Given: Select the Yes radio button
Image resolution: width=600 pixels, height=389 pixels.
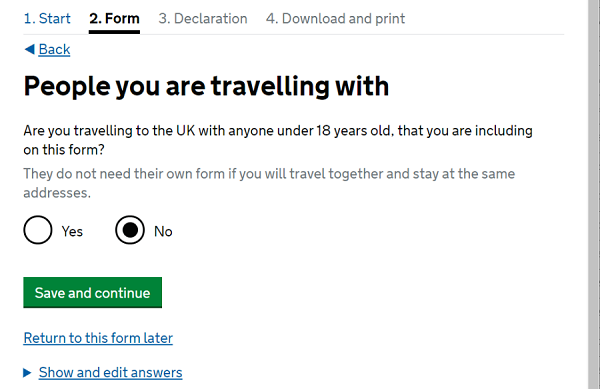Looking at the screenshot, I should click(x=38, y=230).
